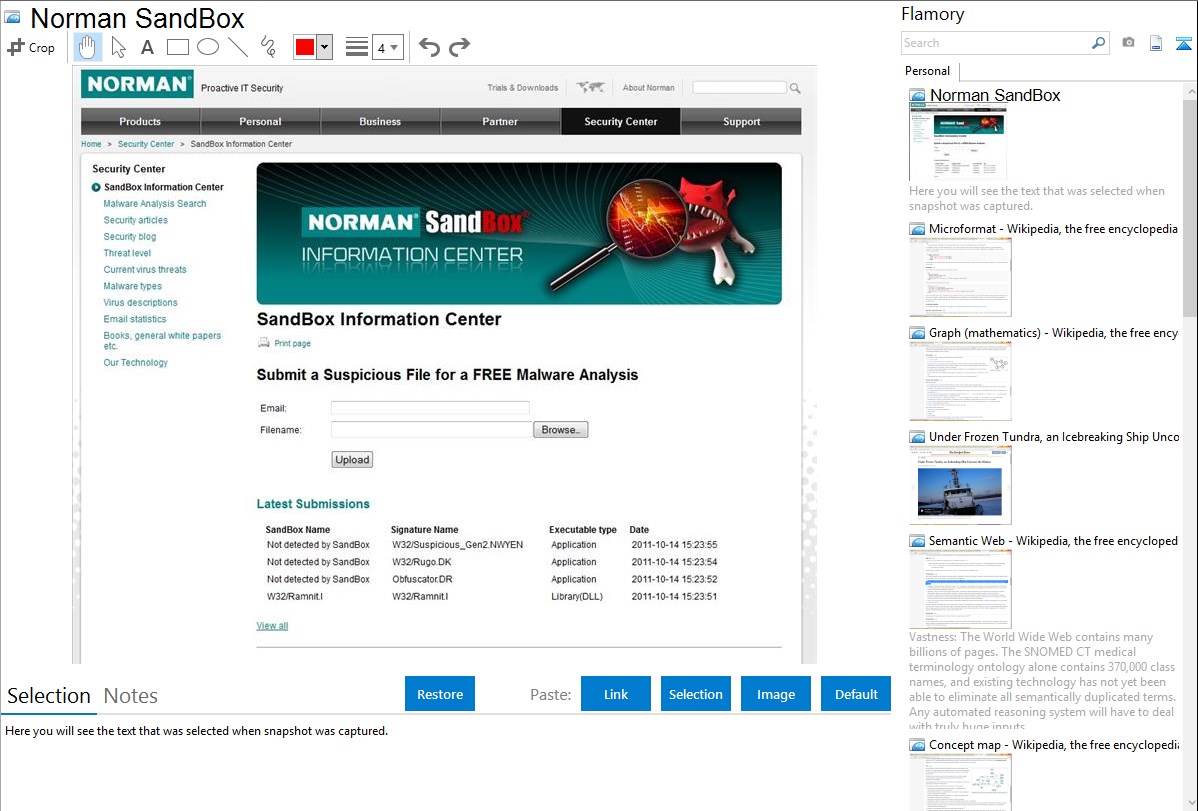
Task: Undo the last annotation
Action: click(429, 47)
